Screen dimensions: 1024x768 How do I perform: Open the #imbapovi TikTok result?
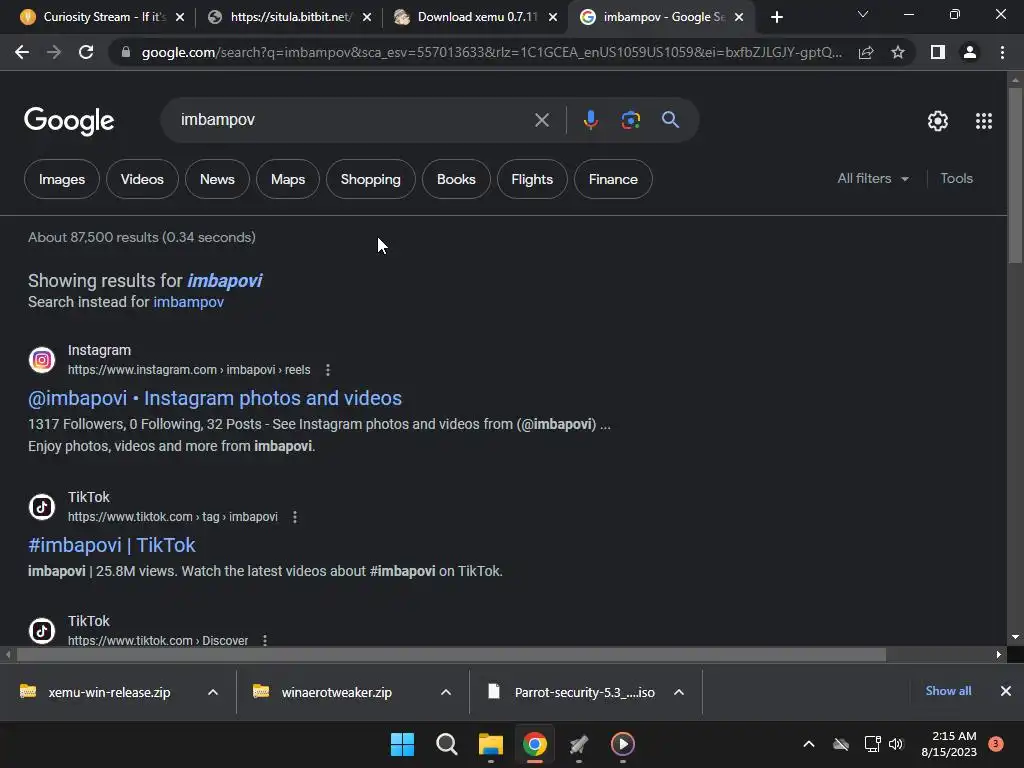[x=112, y=545]
